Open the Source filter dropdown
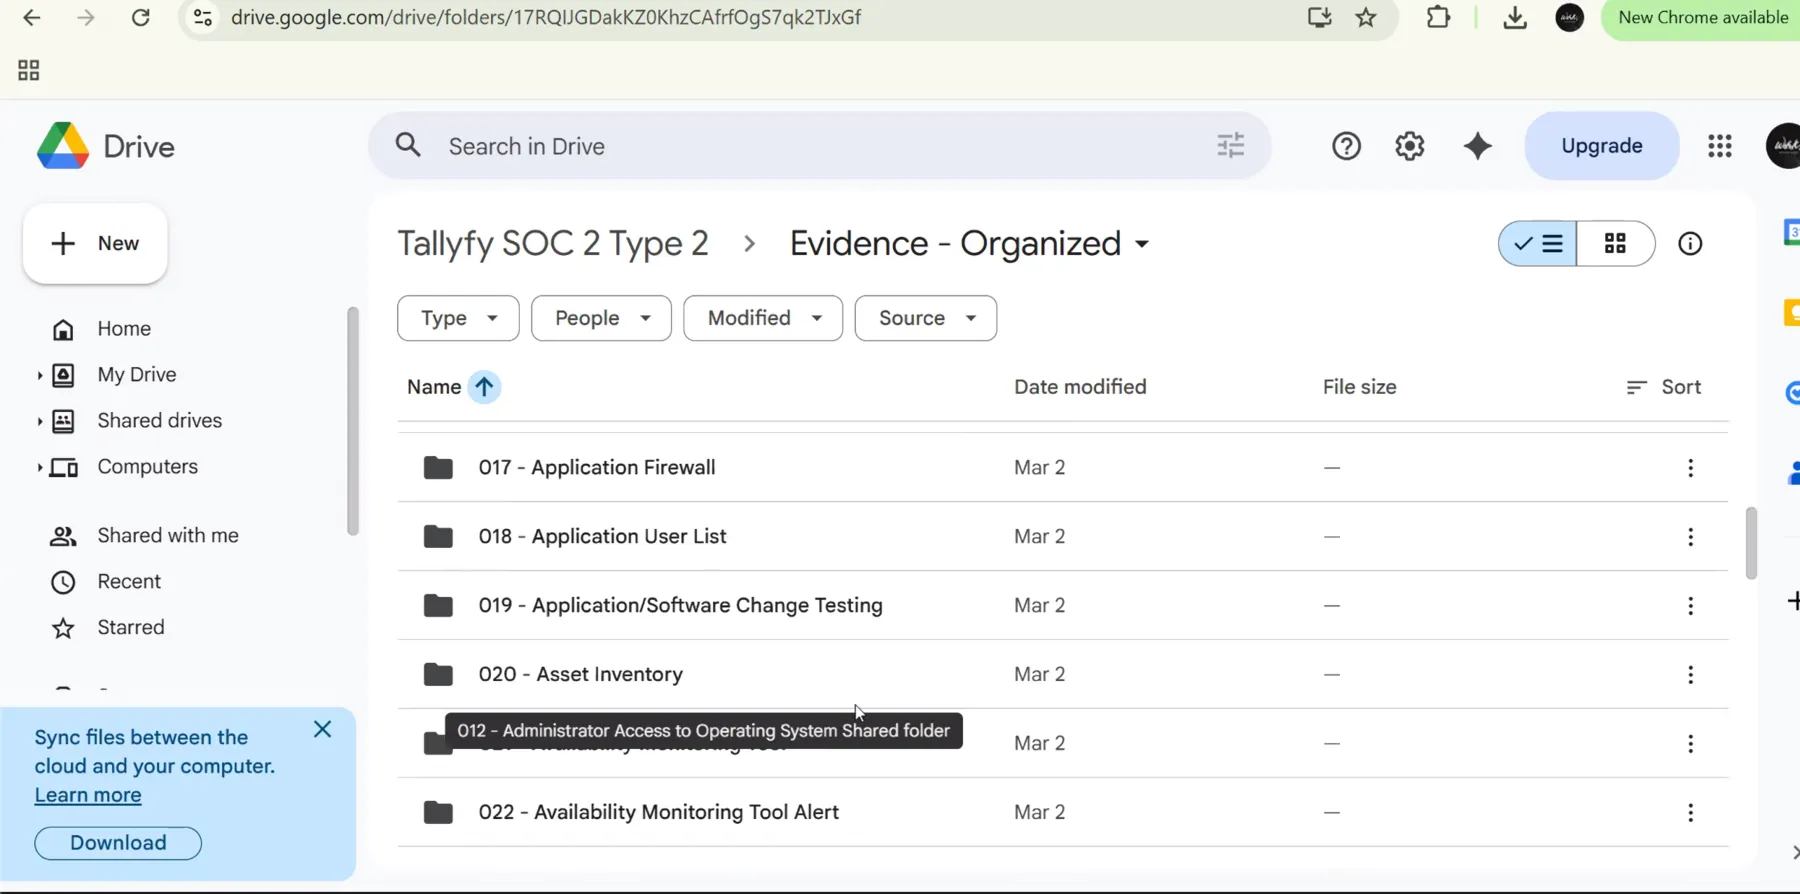This screenshot has width=1800, height=894. 926,318
